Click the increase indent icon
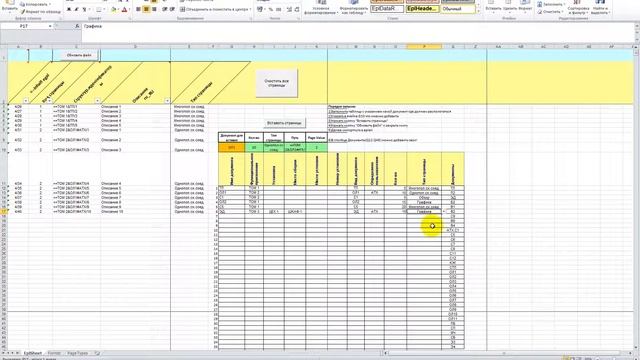The width and height of the screenshot is (640, 360). (x=172, y=9)
